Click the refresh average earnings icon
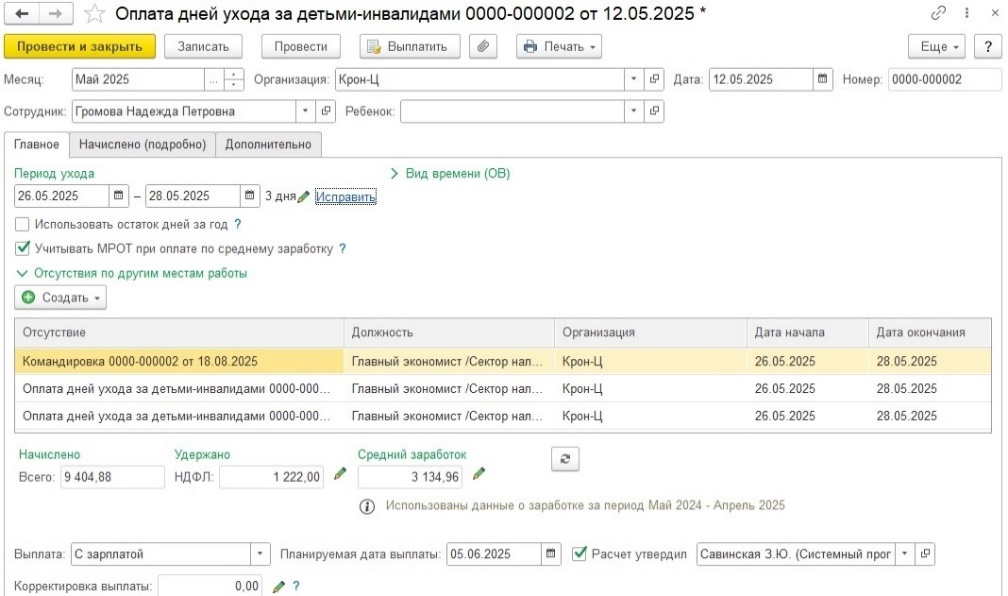The width and height of the screenshot is (1008, 596). pos(565,458)
